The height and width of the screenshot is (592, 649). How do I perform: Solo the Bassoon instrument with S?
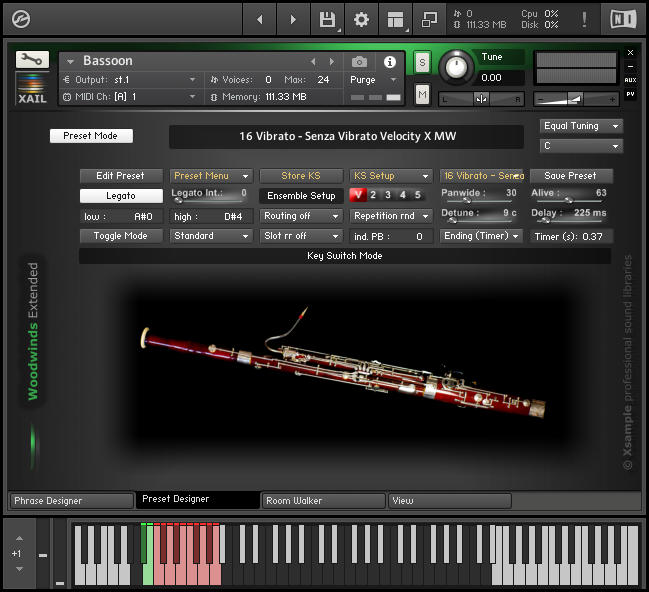[x=422, y=63]
